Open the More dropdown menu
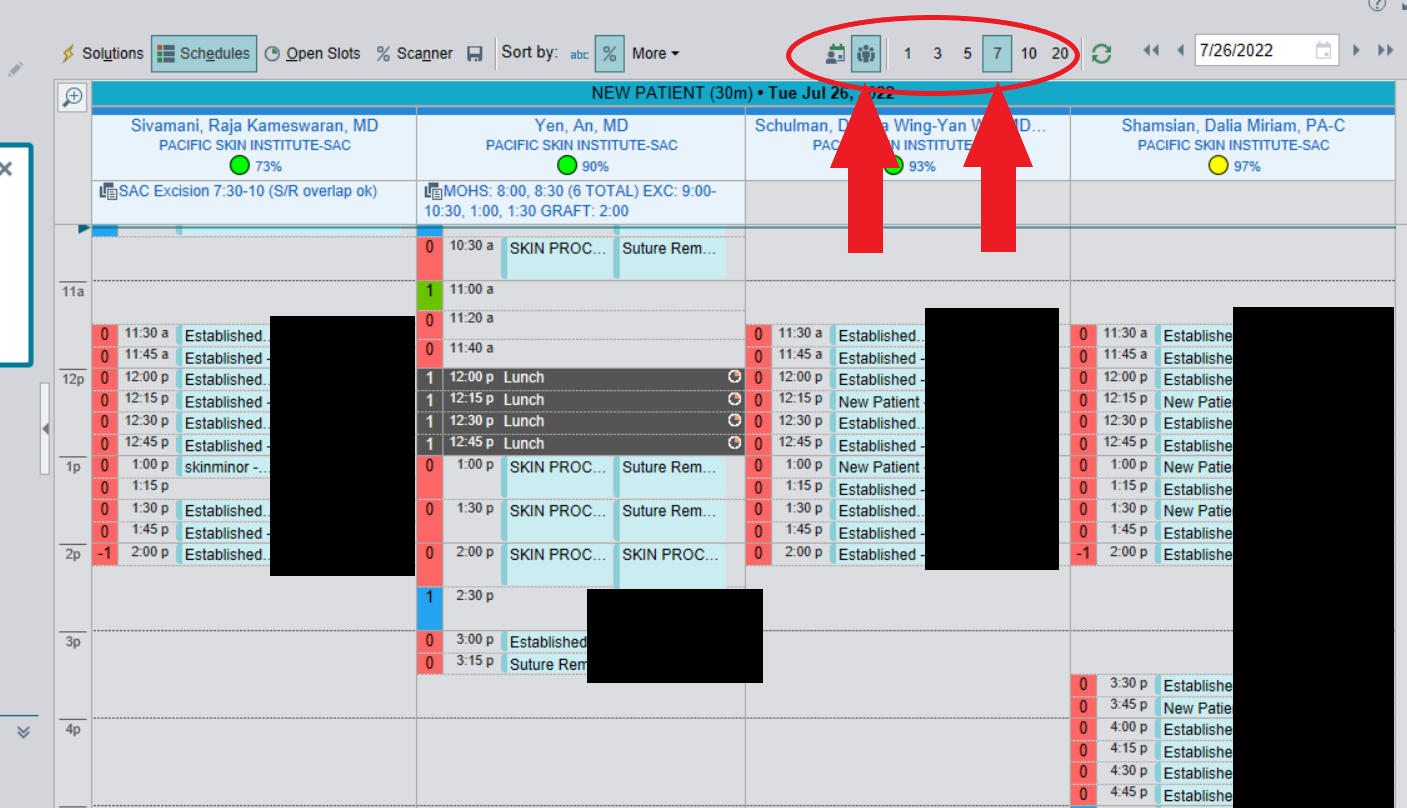 pyautogui.click(x=652, y=53)
